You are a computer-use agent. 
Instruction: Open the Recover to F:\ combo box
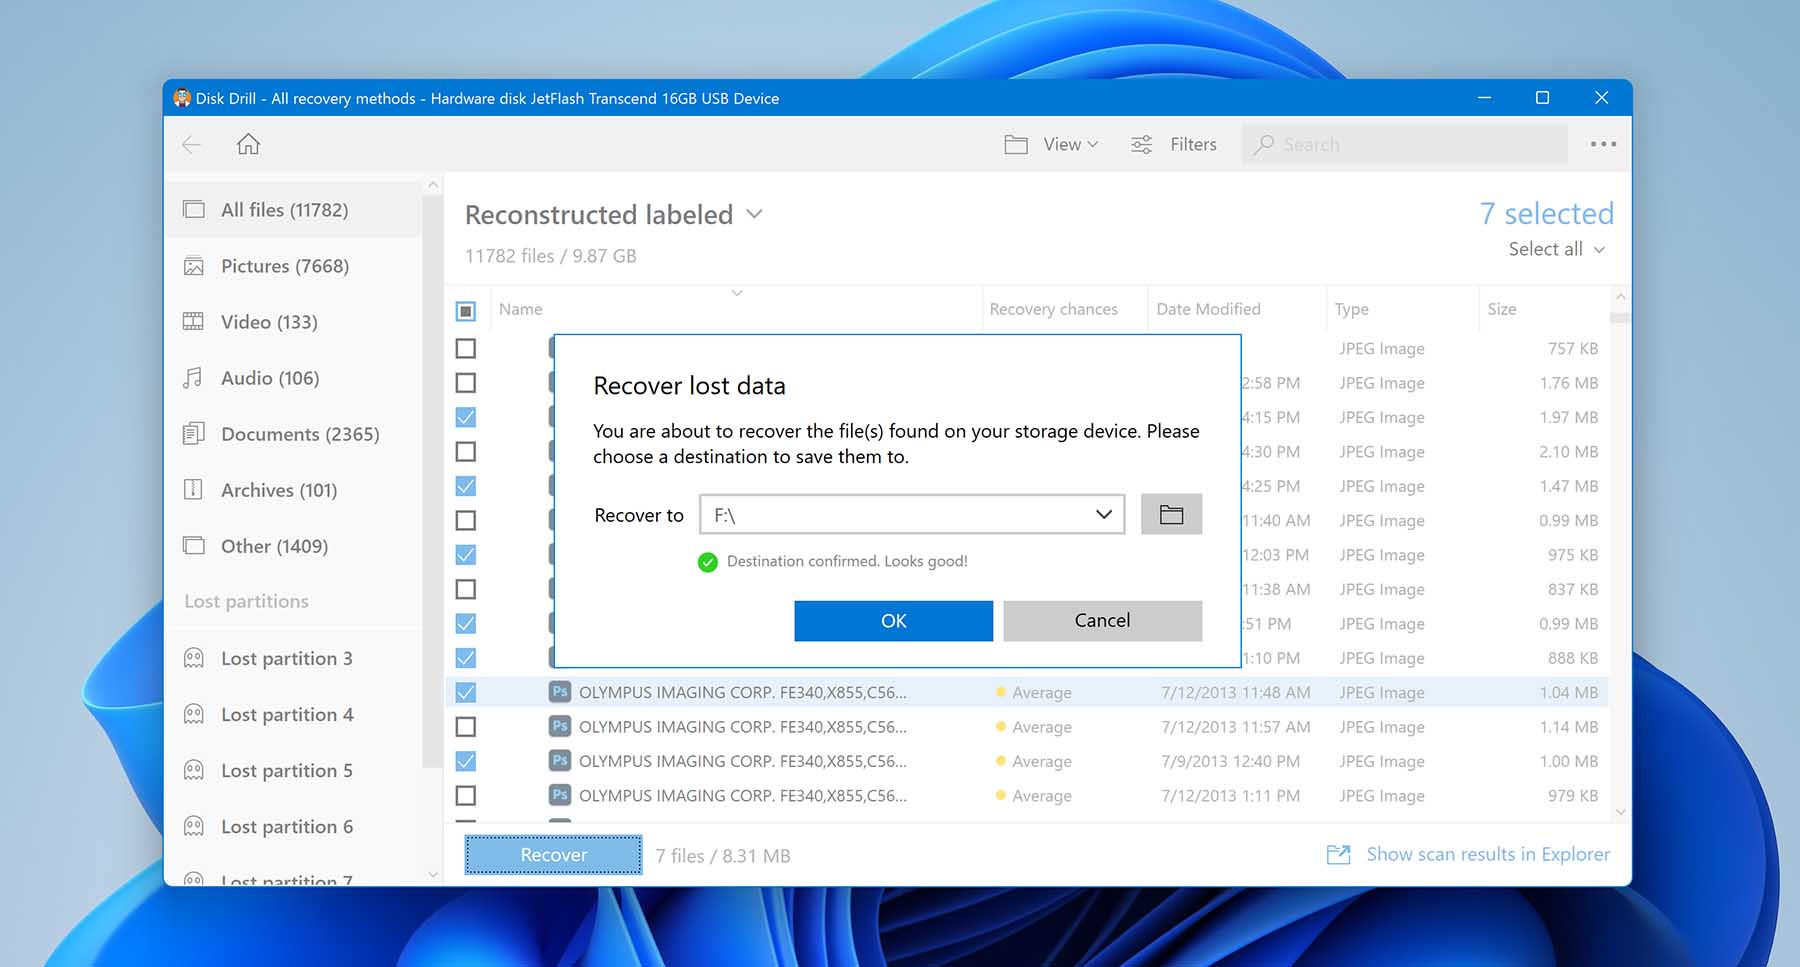click(912, 515)
